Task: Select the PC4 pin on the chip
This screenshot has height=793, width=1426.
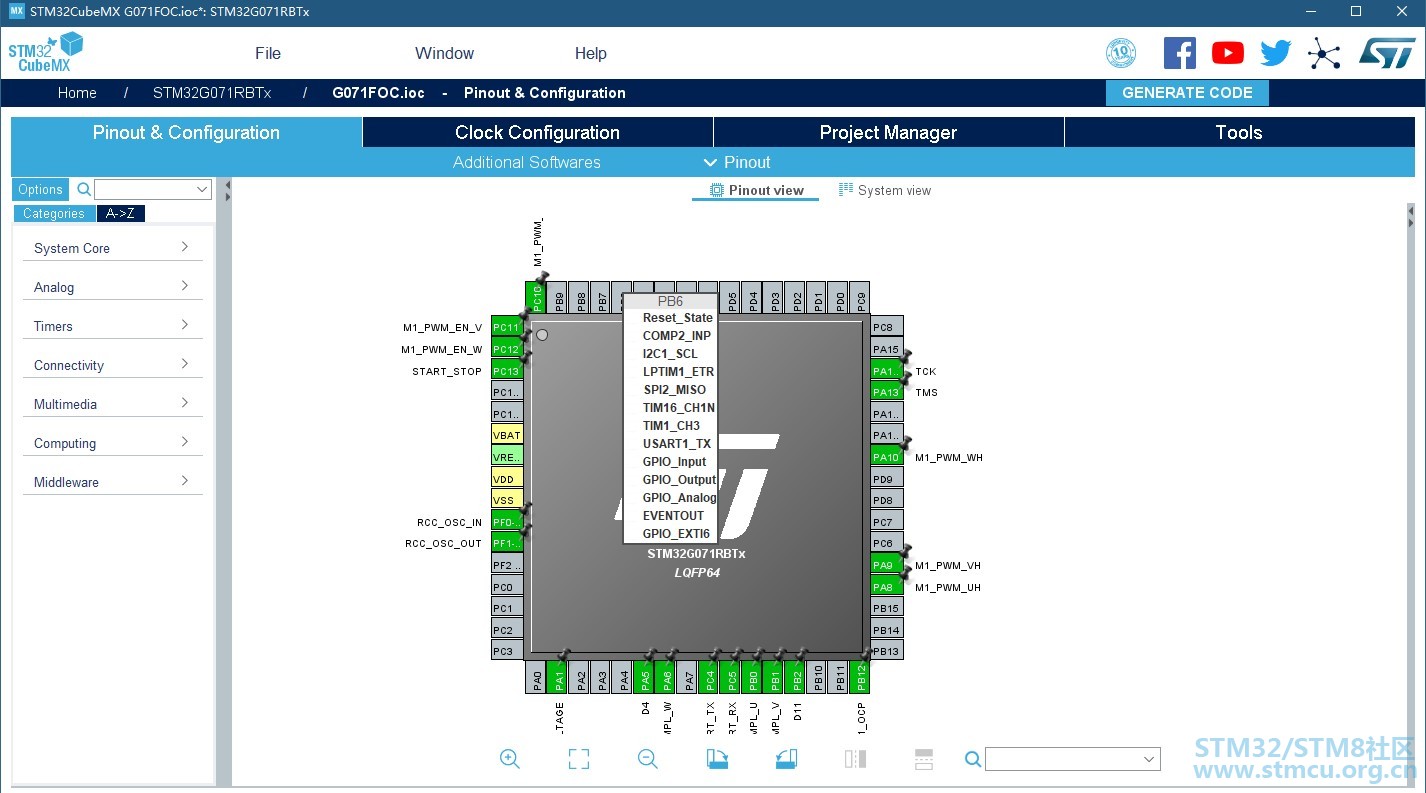Action: coord(710,677)
